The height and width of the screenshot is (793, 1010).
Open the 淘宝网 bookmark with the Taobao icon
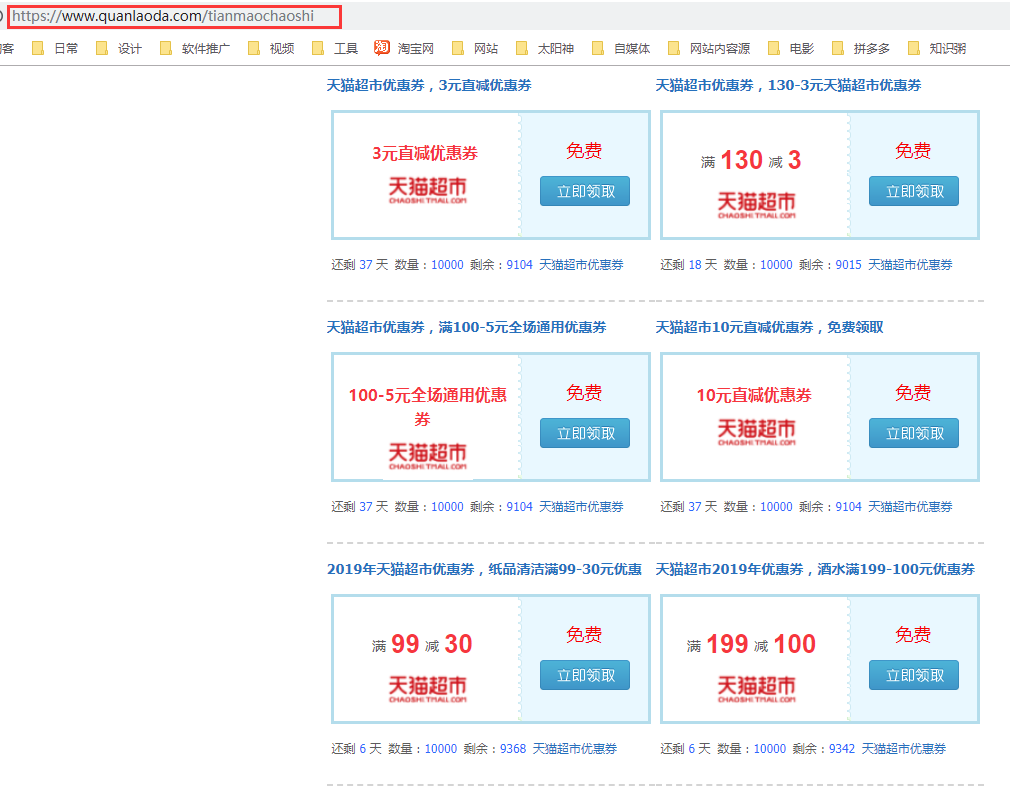coord(404,48)
